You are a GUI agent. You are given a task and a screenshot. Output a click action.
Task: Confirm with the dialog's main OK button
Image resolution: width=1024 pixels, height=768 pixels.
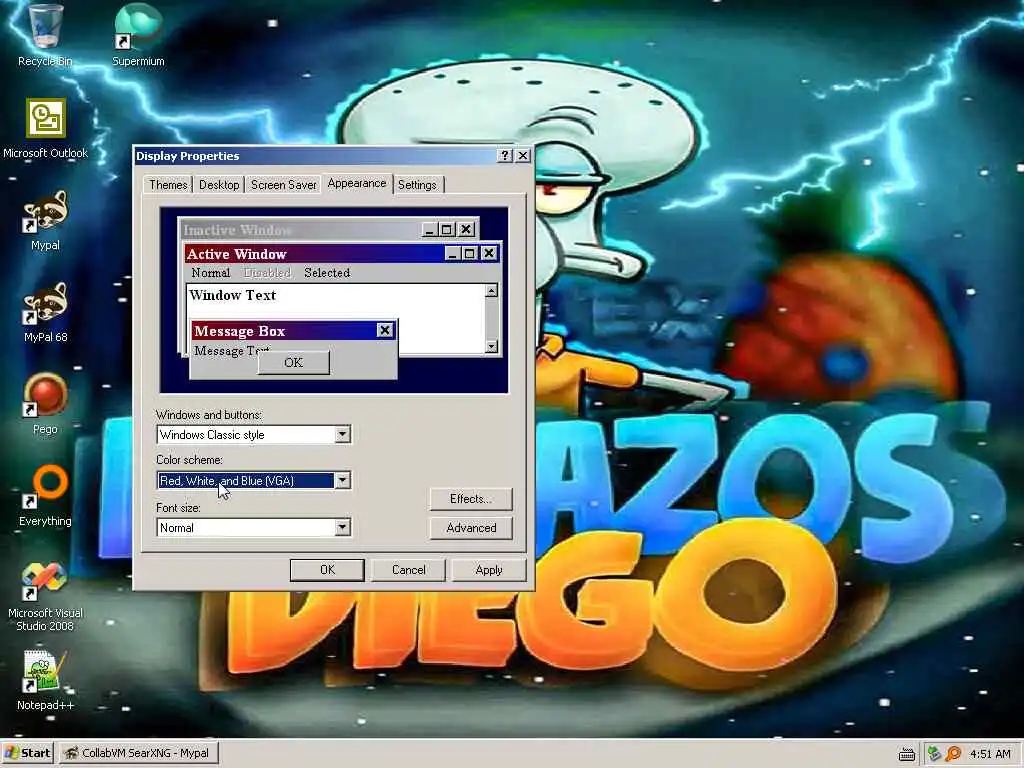[x=327, y=570]
